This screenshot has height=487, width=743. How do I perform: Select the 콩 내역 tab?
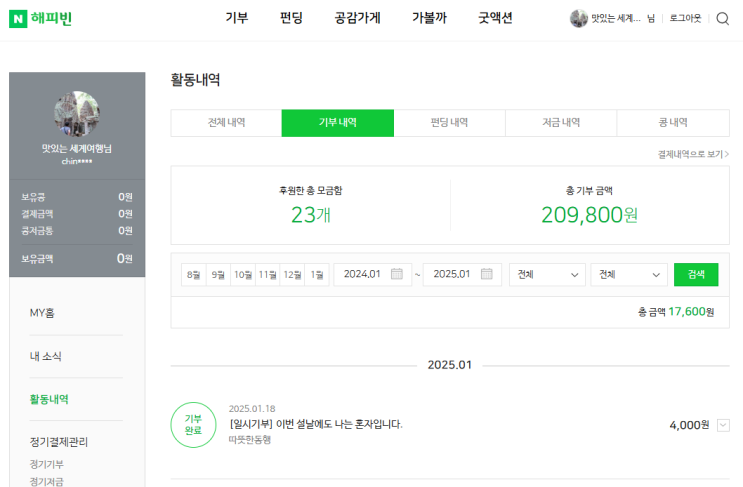672,123
